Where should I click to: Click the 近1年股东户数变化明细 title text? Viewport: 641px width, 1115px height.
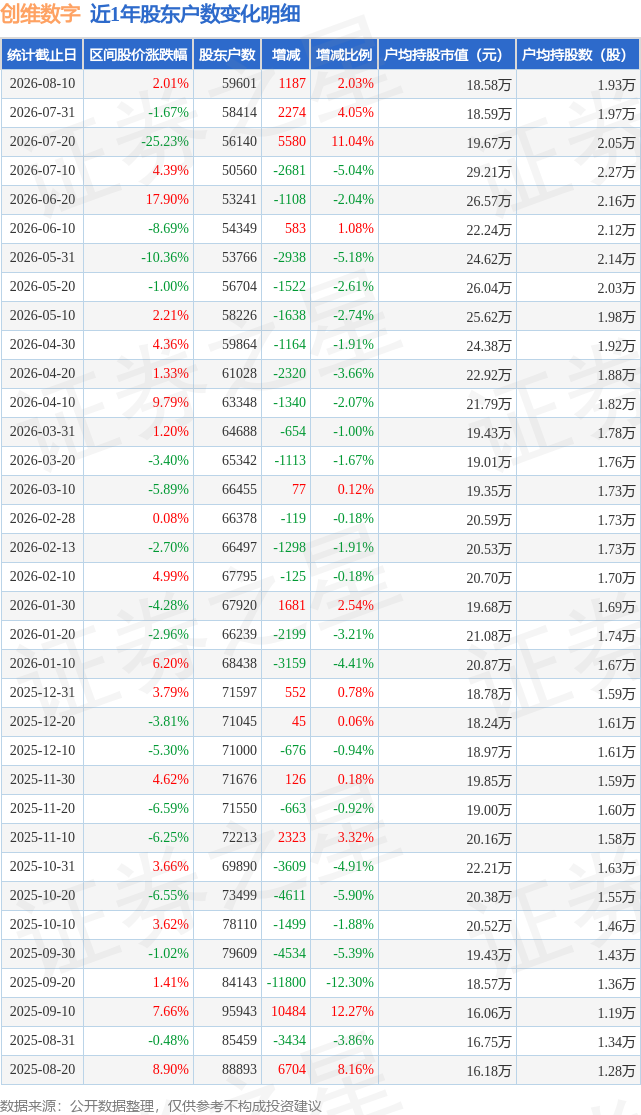click(195, 14)
